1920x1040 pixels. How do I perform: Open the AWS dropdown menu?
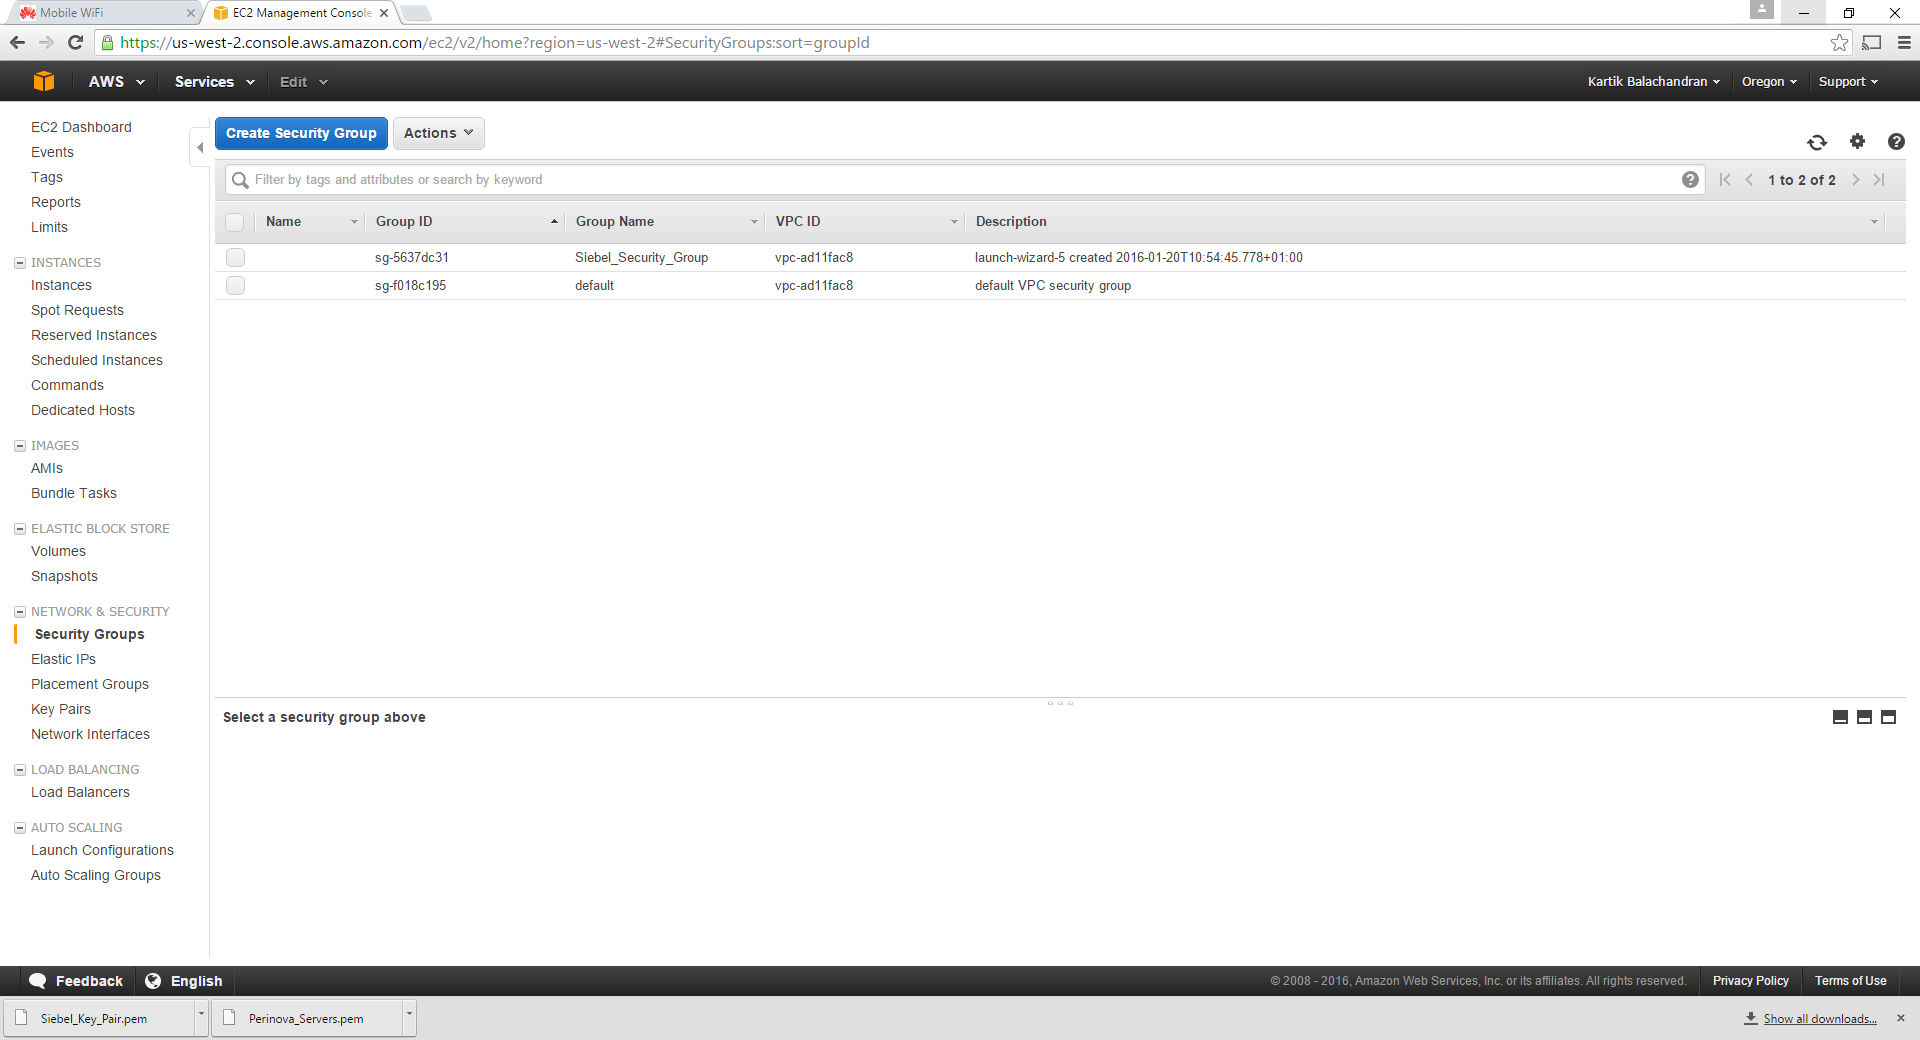(x=116, y=81)
